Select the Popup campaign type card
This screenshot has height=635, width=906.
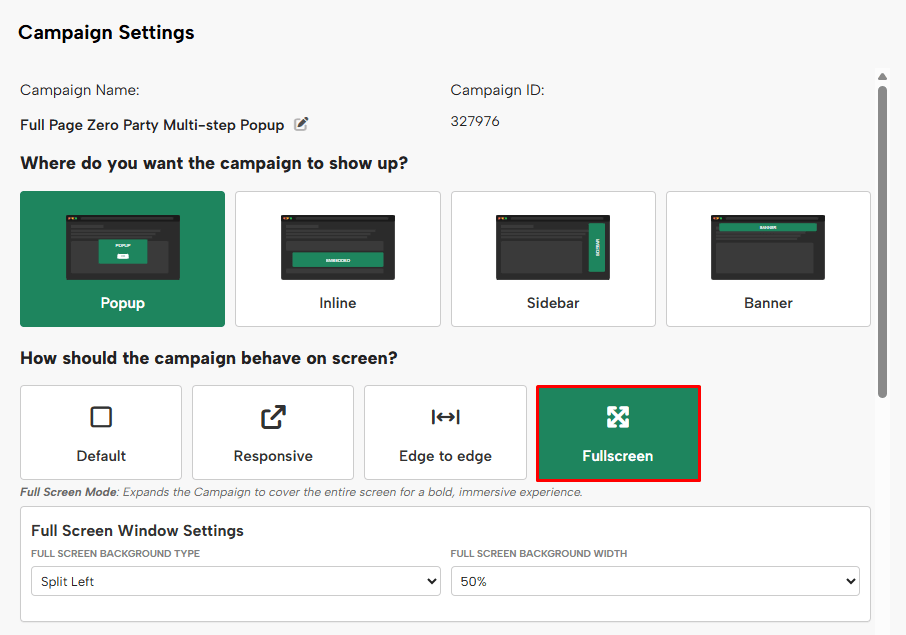[x=122, y=259]
